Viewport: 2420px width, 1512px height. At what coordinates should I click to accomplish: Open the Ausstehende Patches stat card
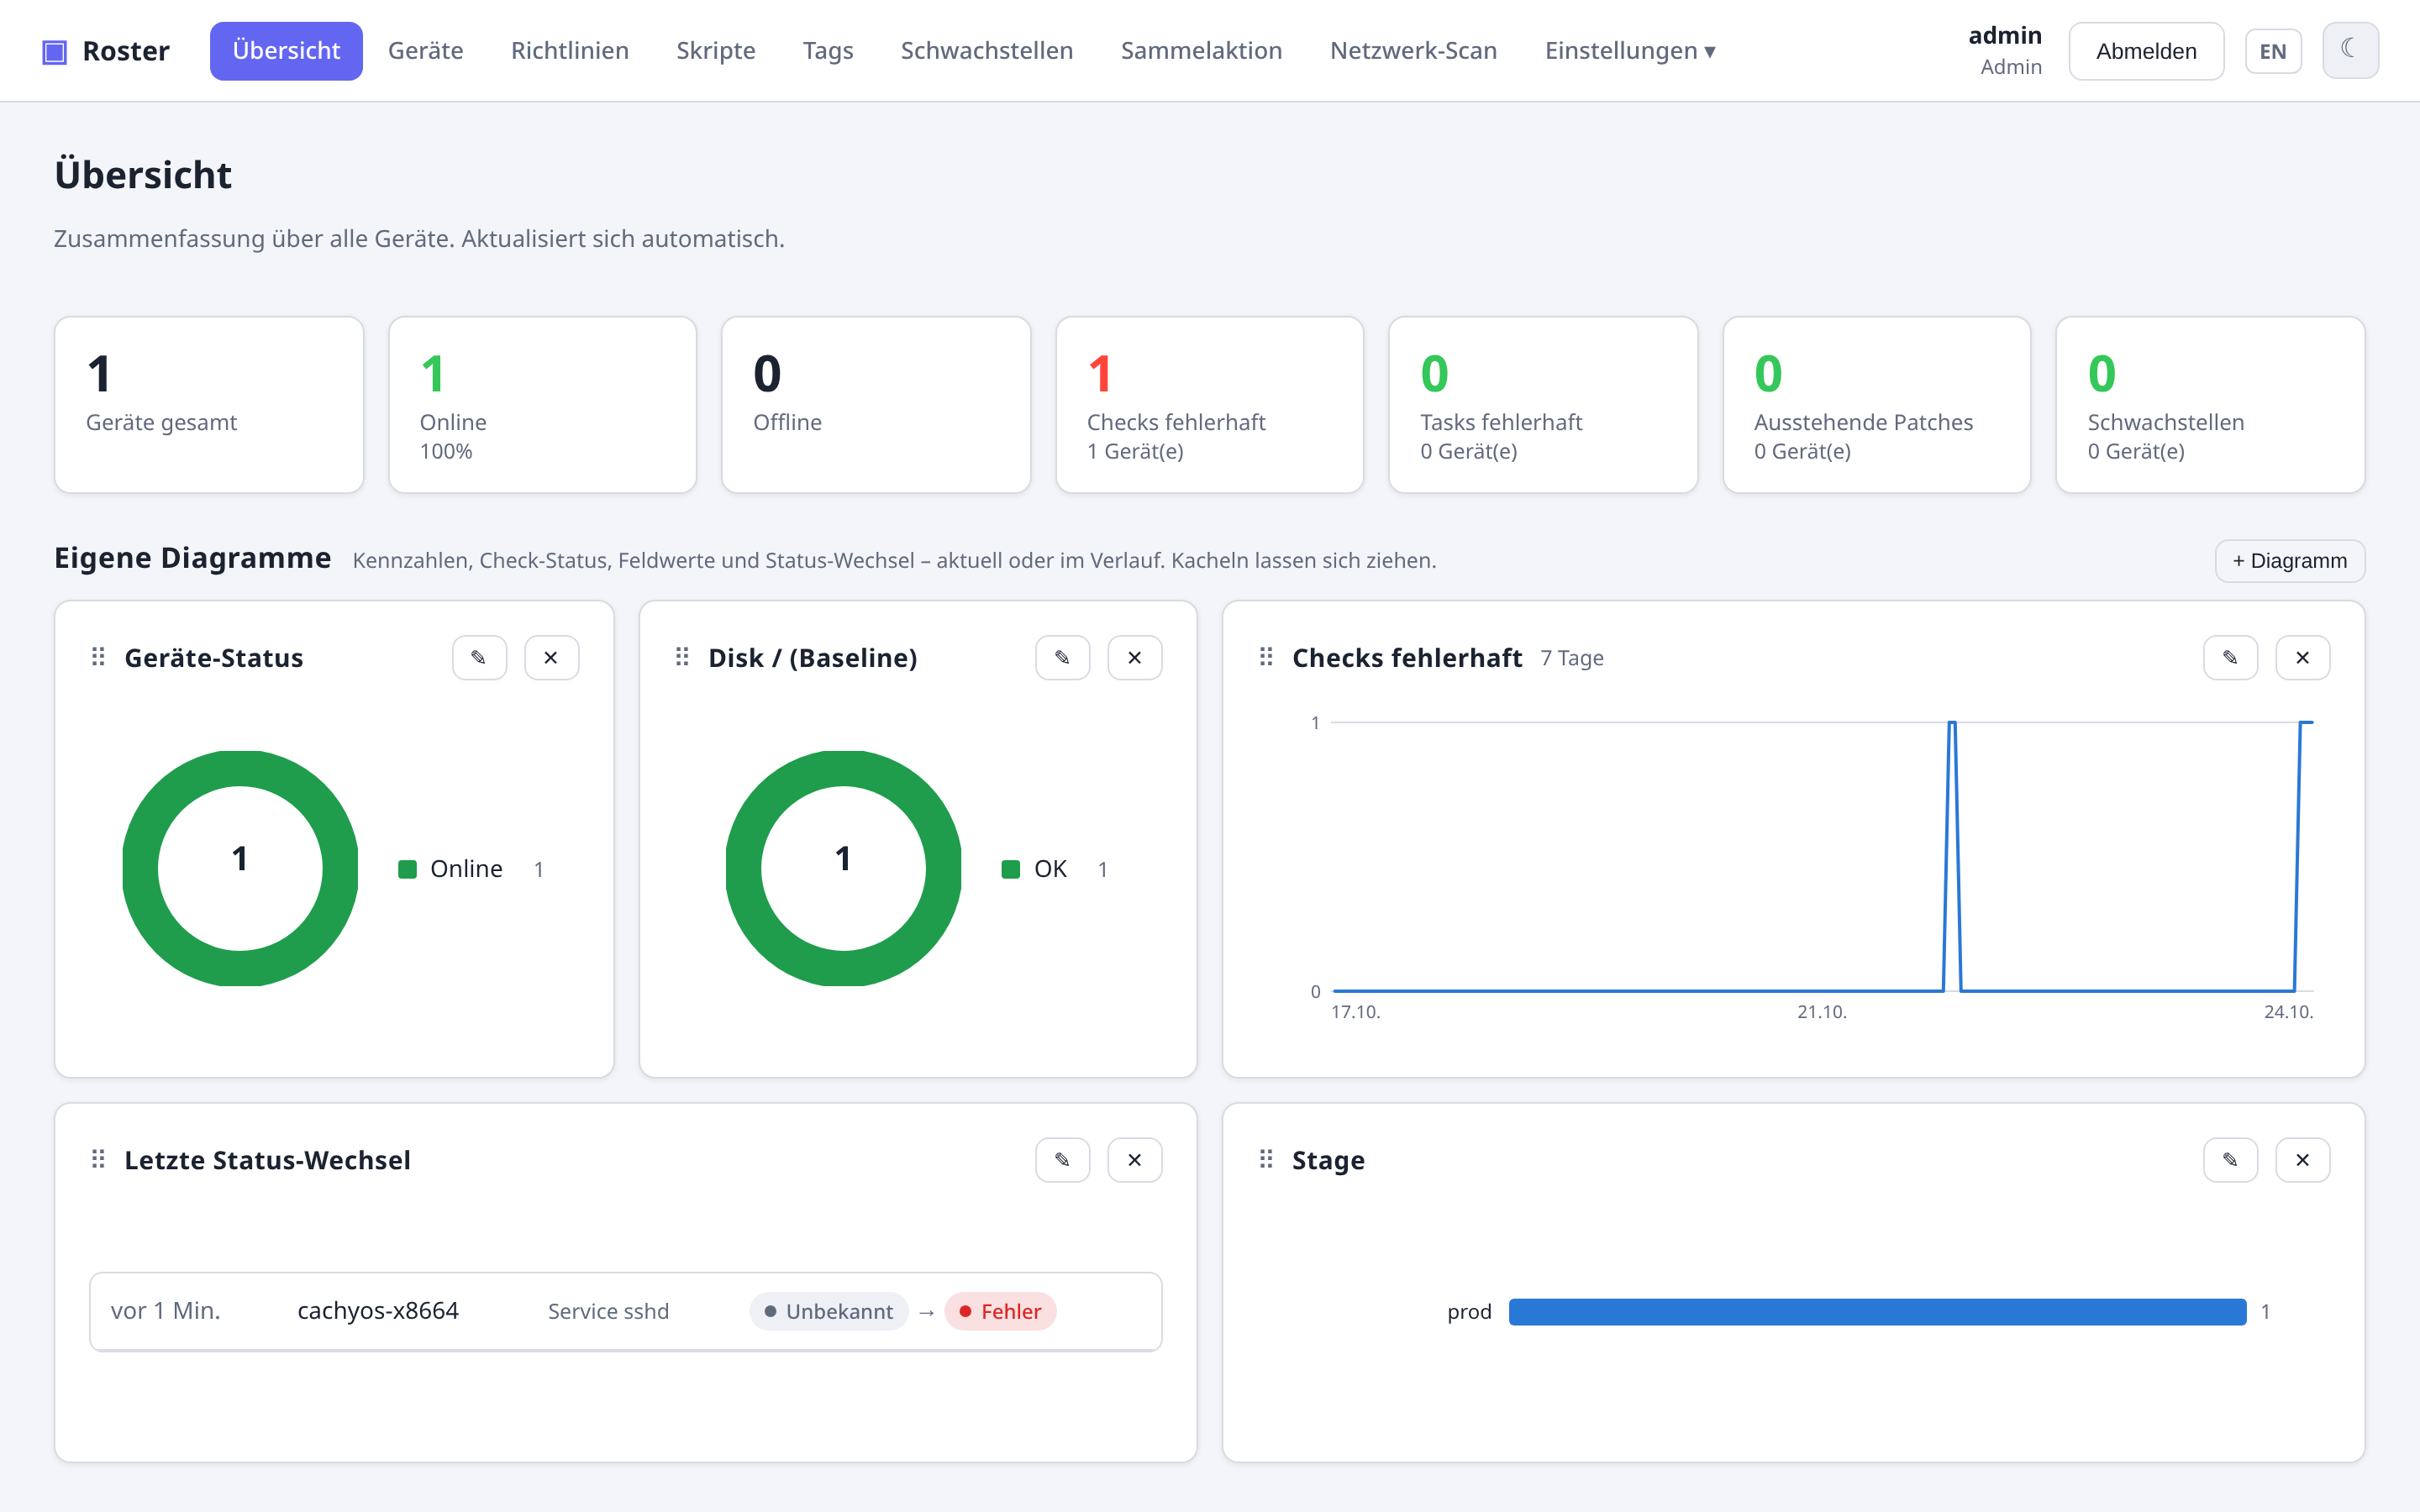tap(1877, 405)
